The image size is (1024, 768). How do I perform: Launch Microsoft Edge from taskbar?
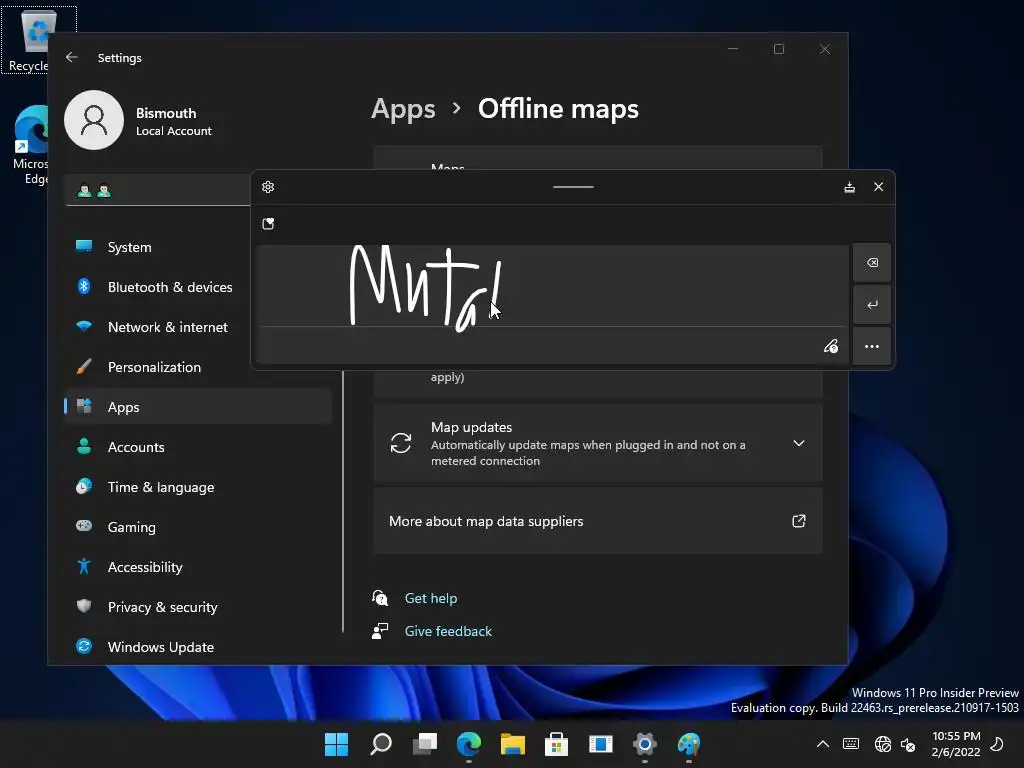point(468,744)
